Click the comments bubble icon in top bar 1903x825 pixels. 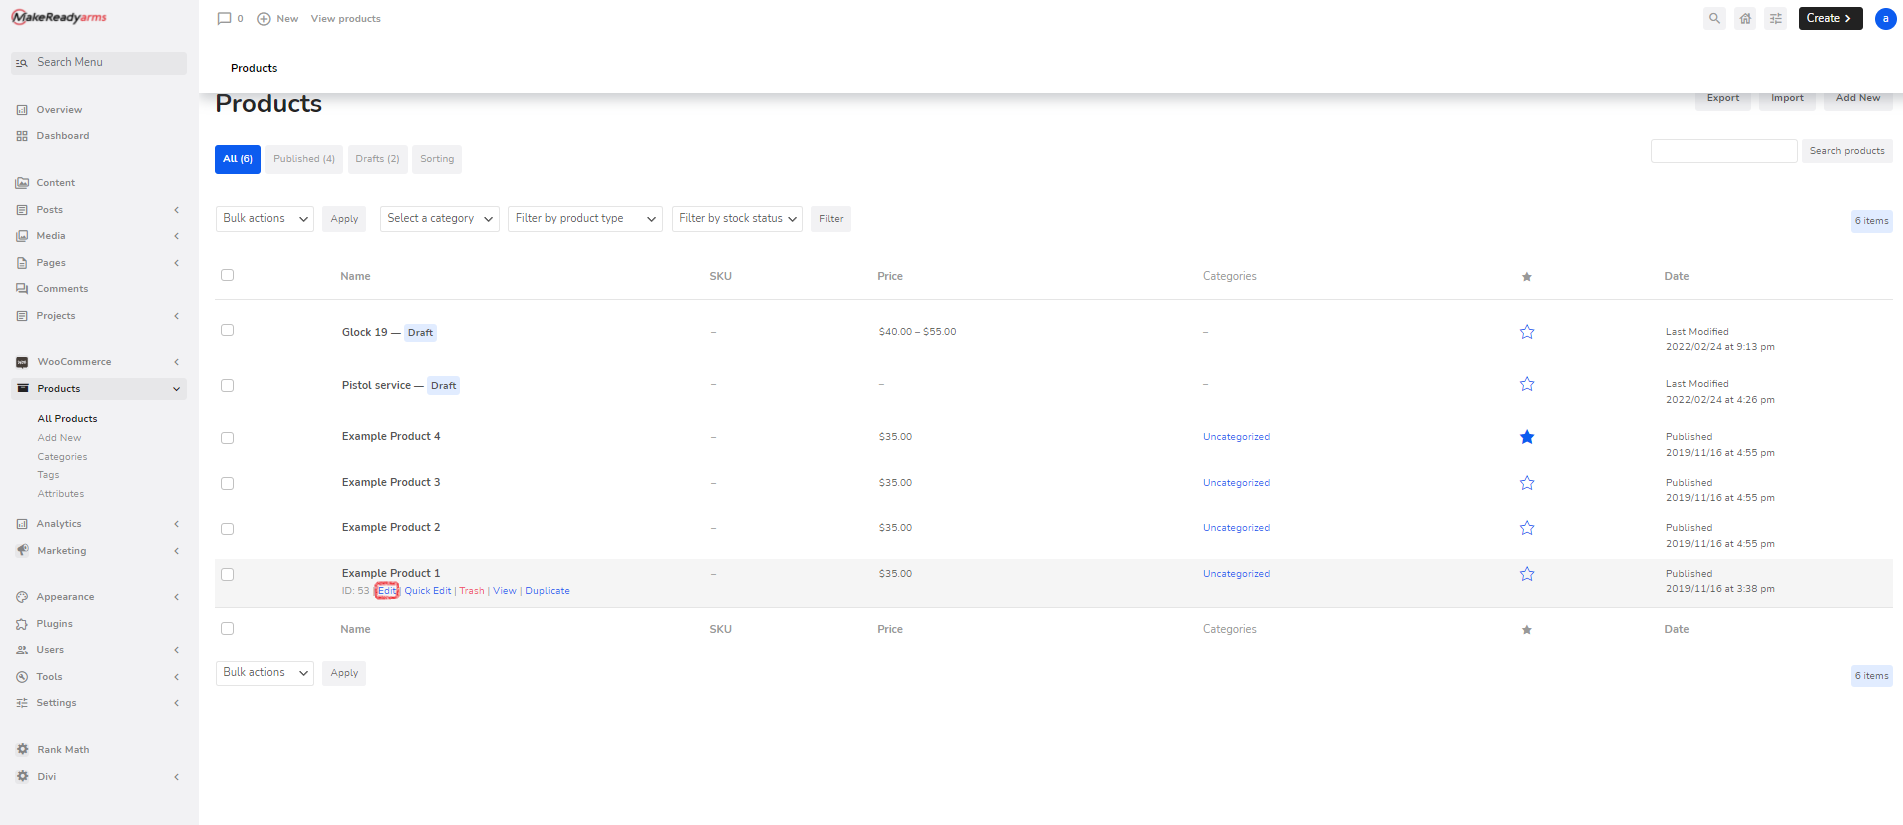coord(224,19)
